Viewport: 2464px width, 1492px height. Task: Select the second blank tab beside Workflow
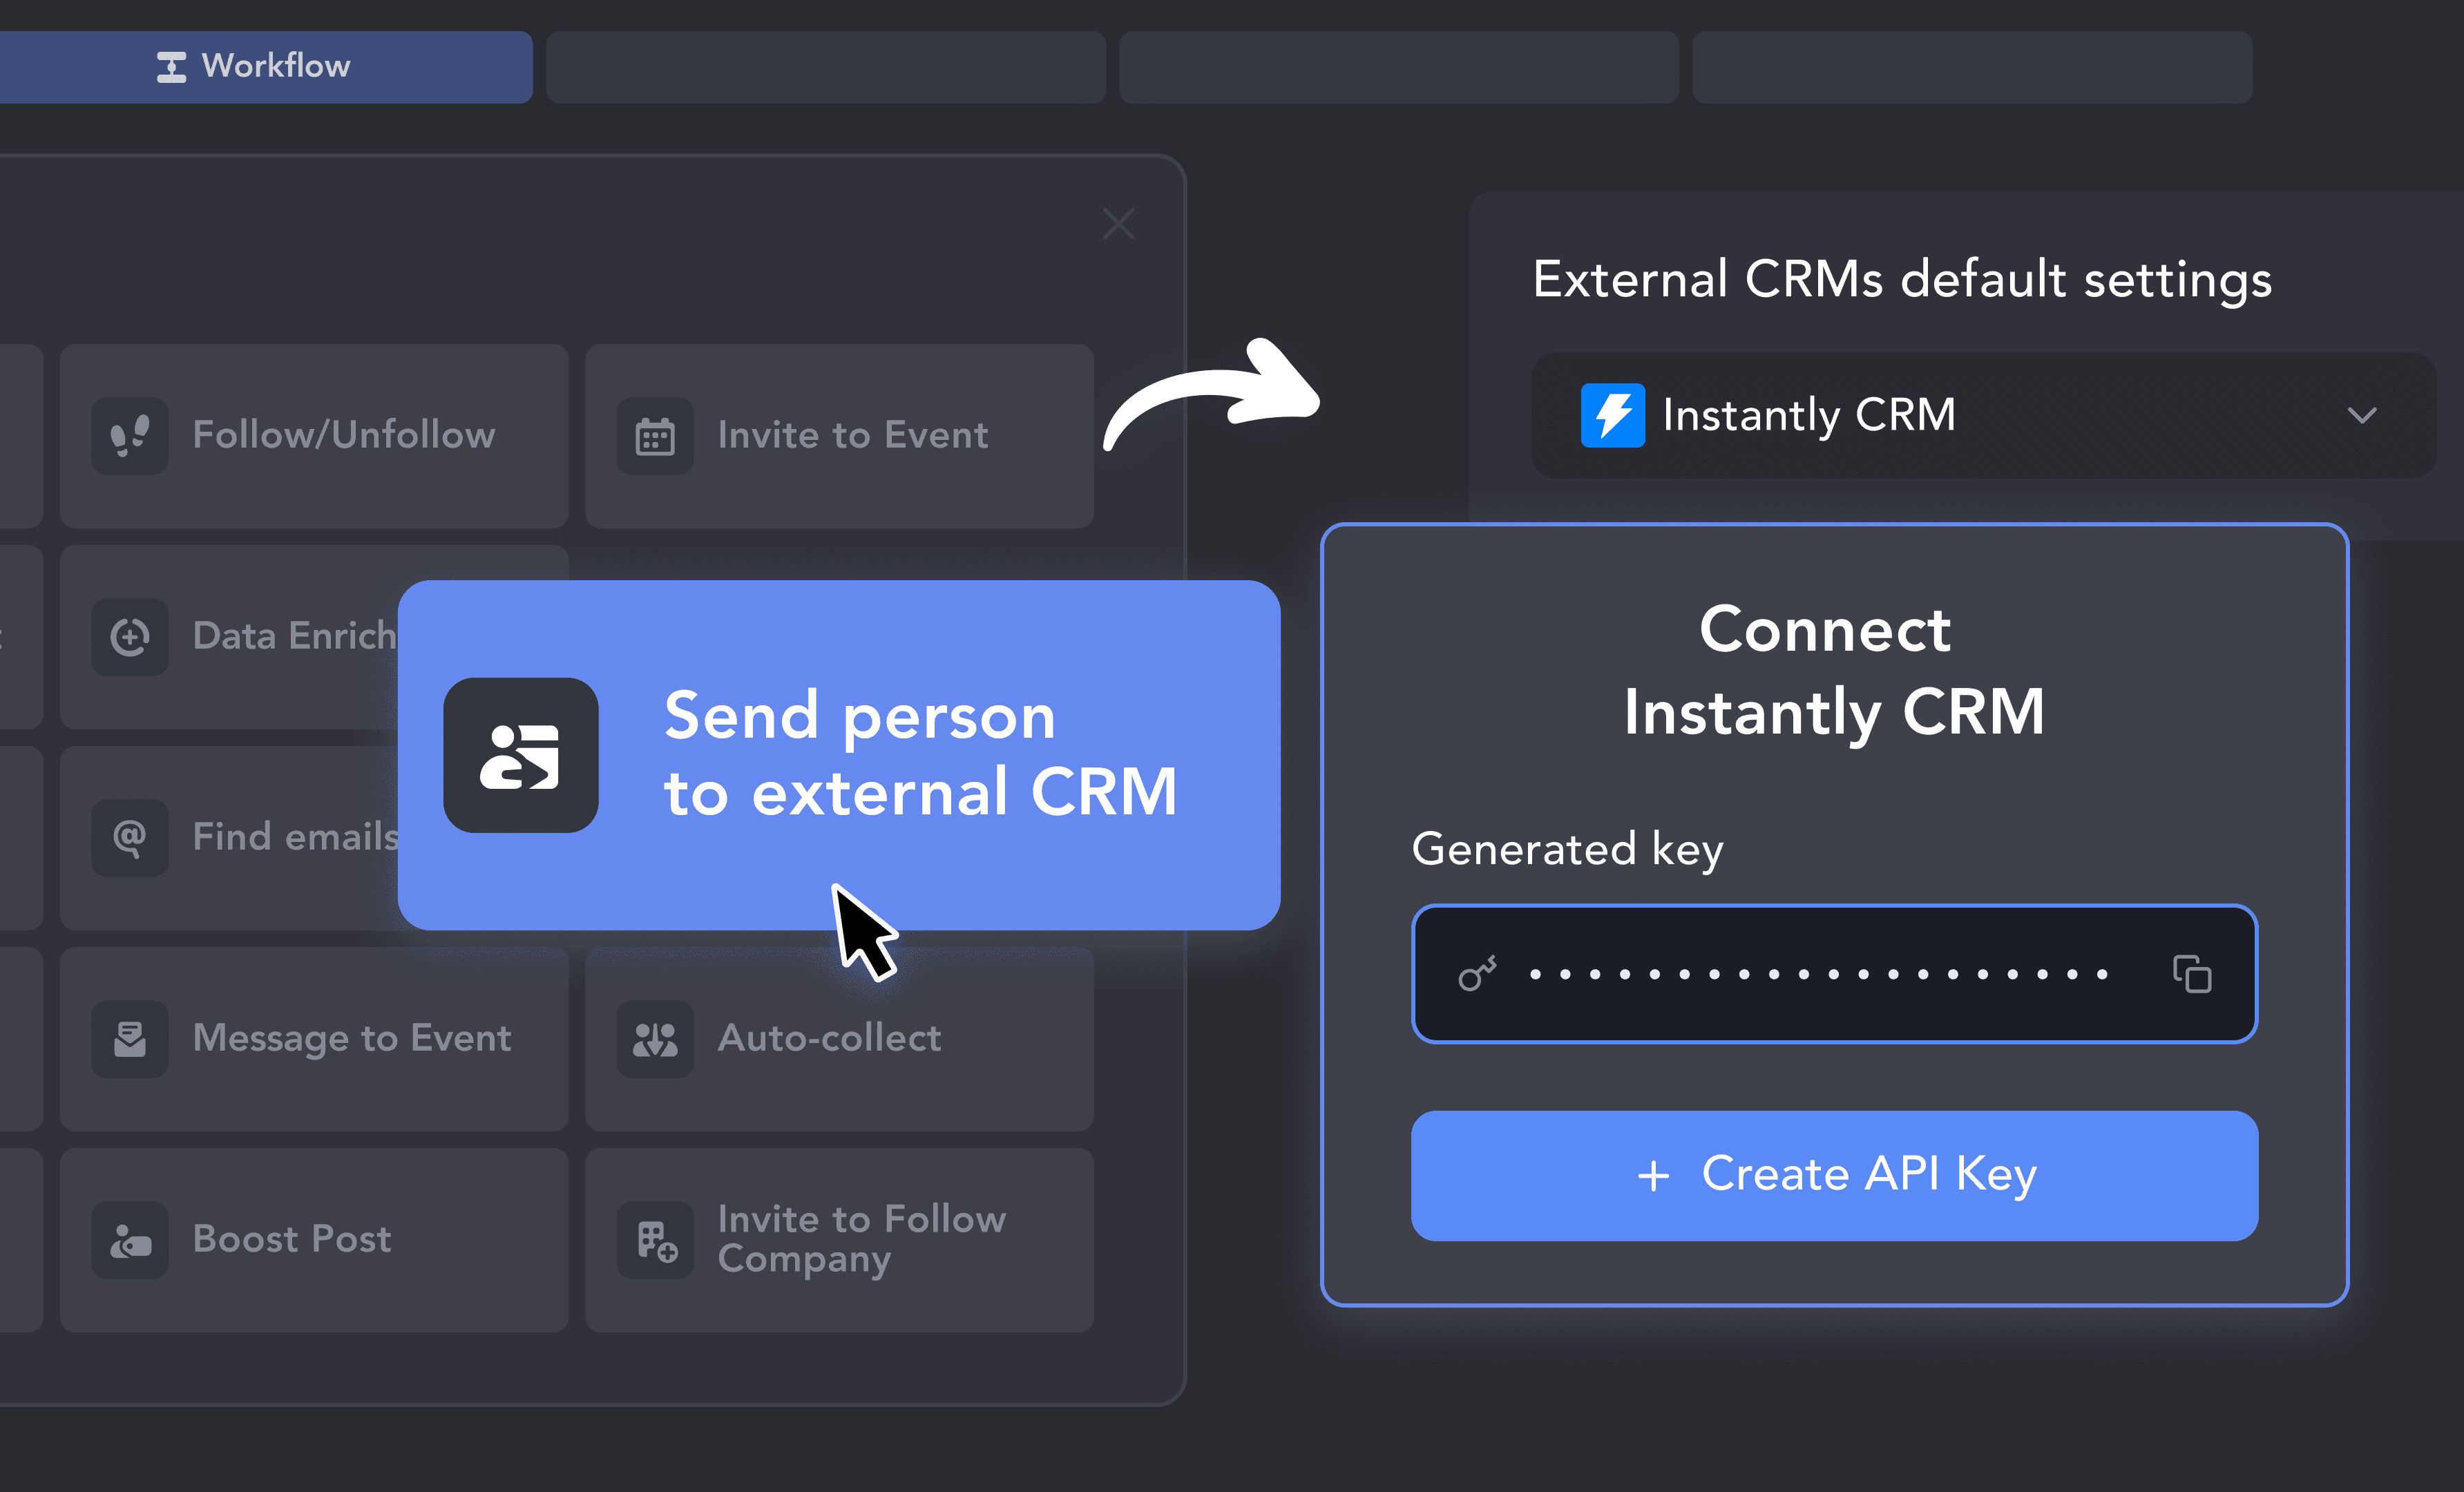pyautogui.click(x=1398, y=67)
